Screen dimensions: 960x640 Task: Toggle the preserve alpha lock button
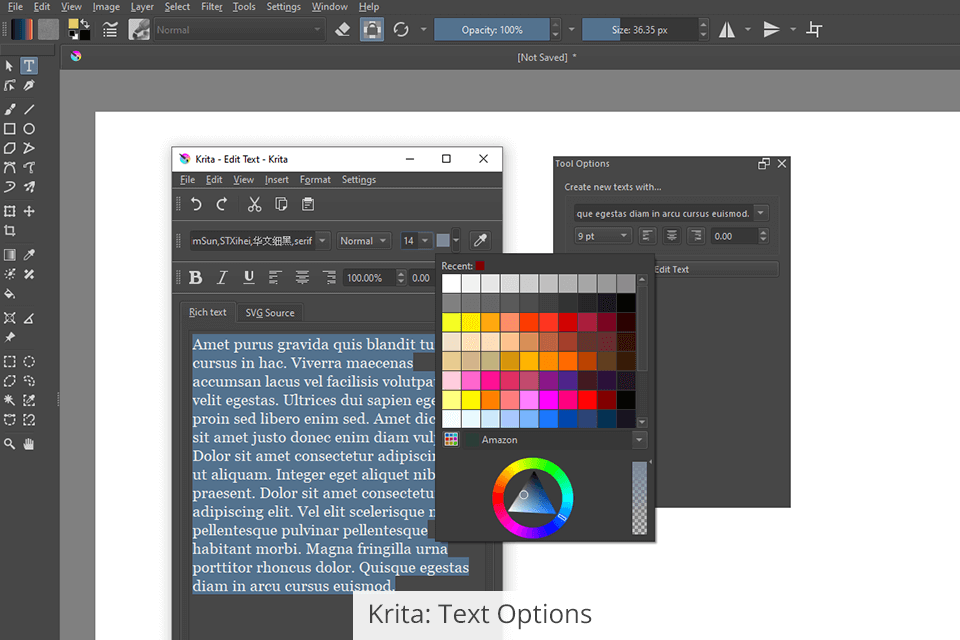tap(371, 30)
